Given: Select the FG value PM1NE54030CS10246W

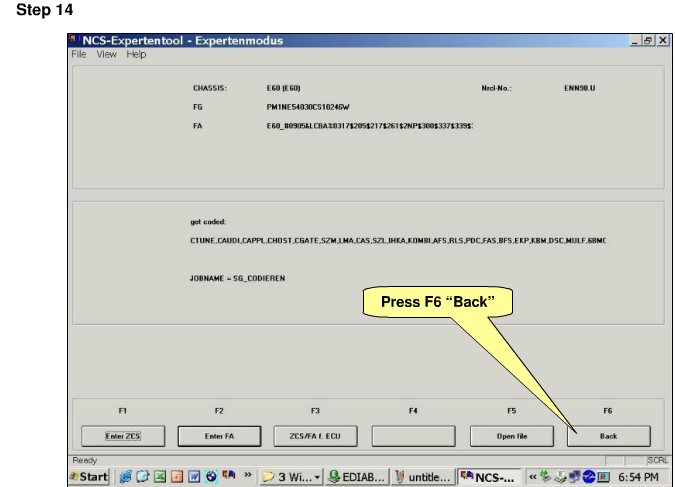Looking at the screenshot, I should click(308, 107).
